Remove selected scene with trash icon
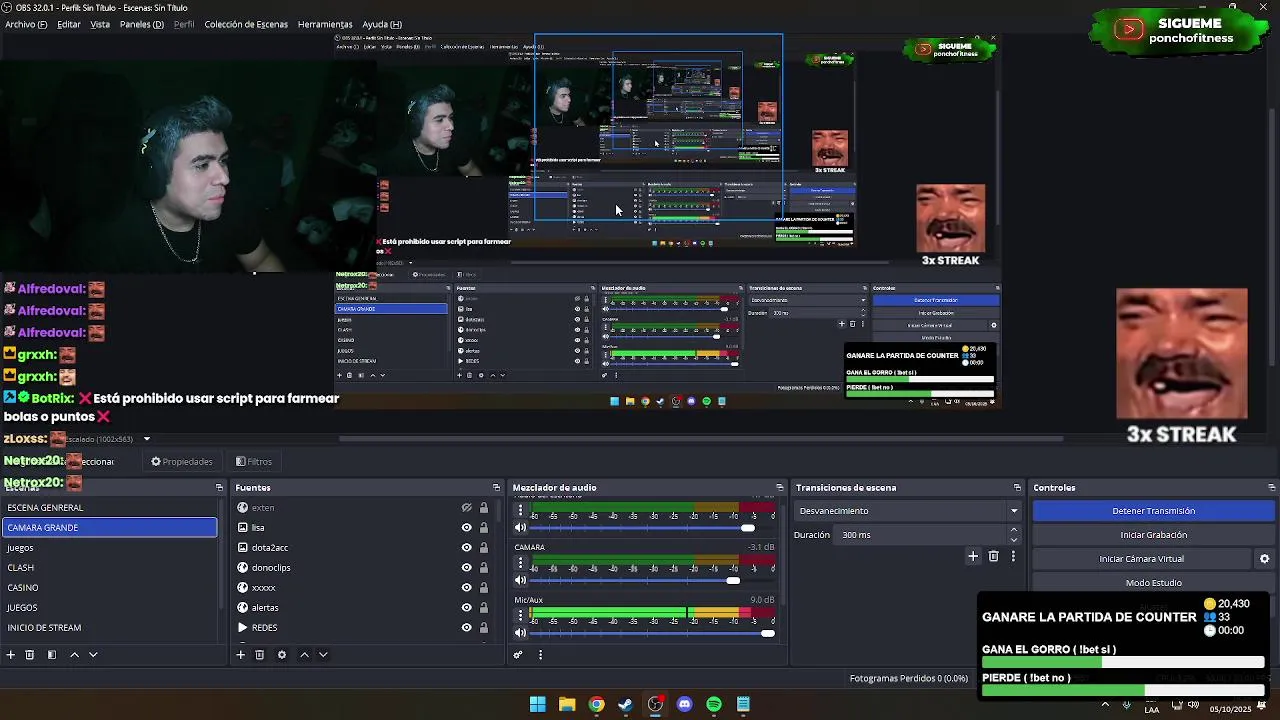 click(30, 655)
